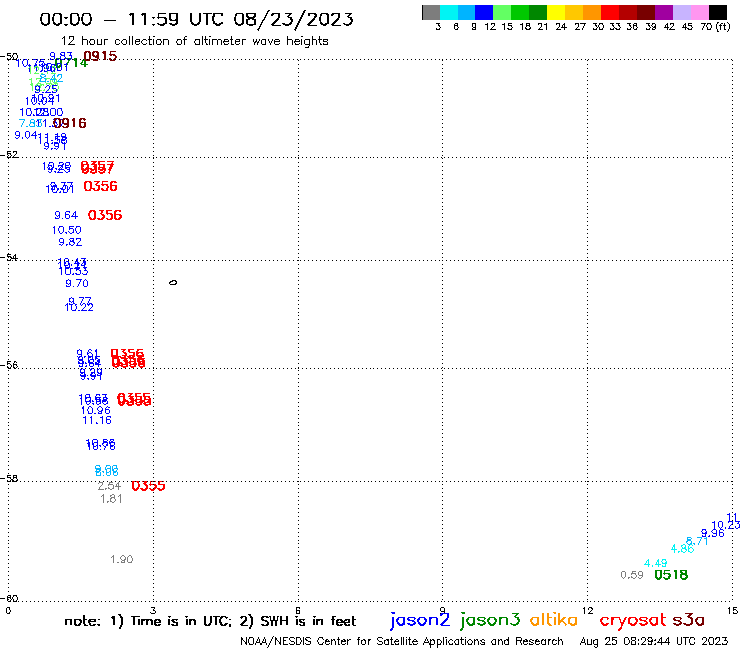Click the green time label '0518'
740x650 pixels.
tap(671, 575)
